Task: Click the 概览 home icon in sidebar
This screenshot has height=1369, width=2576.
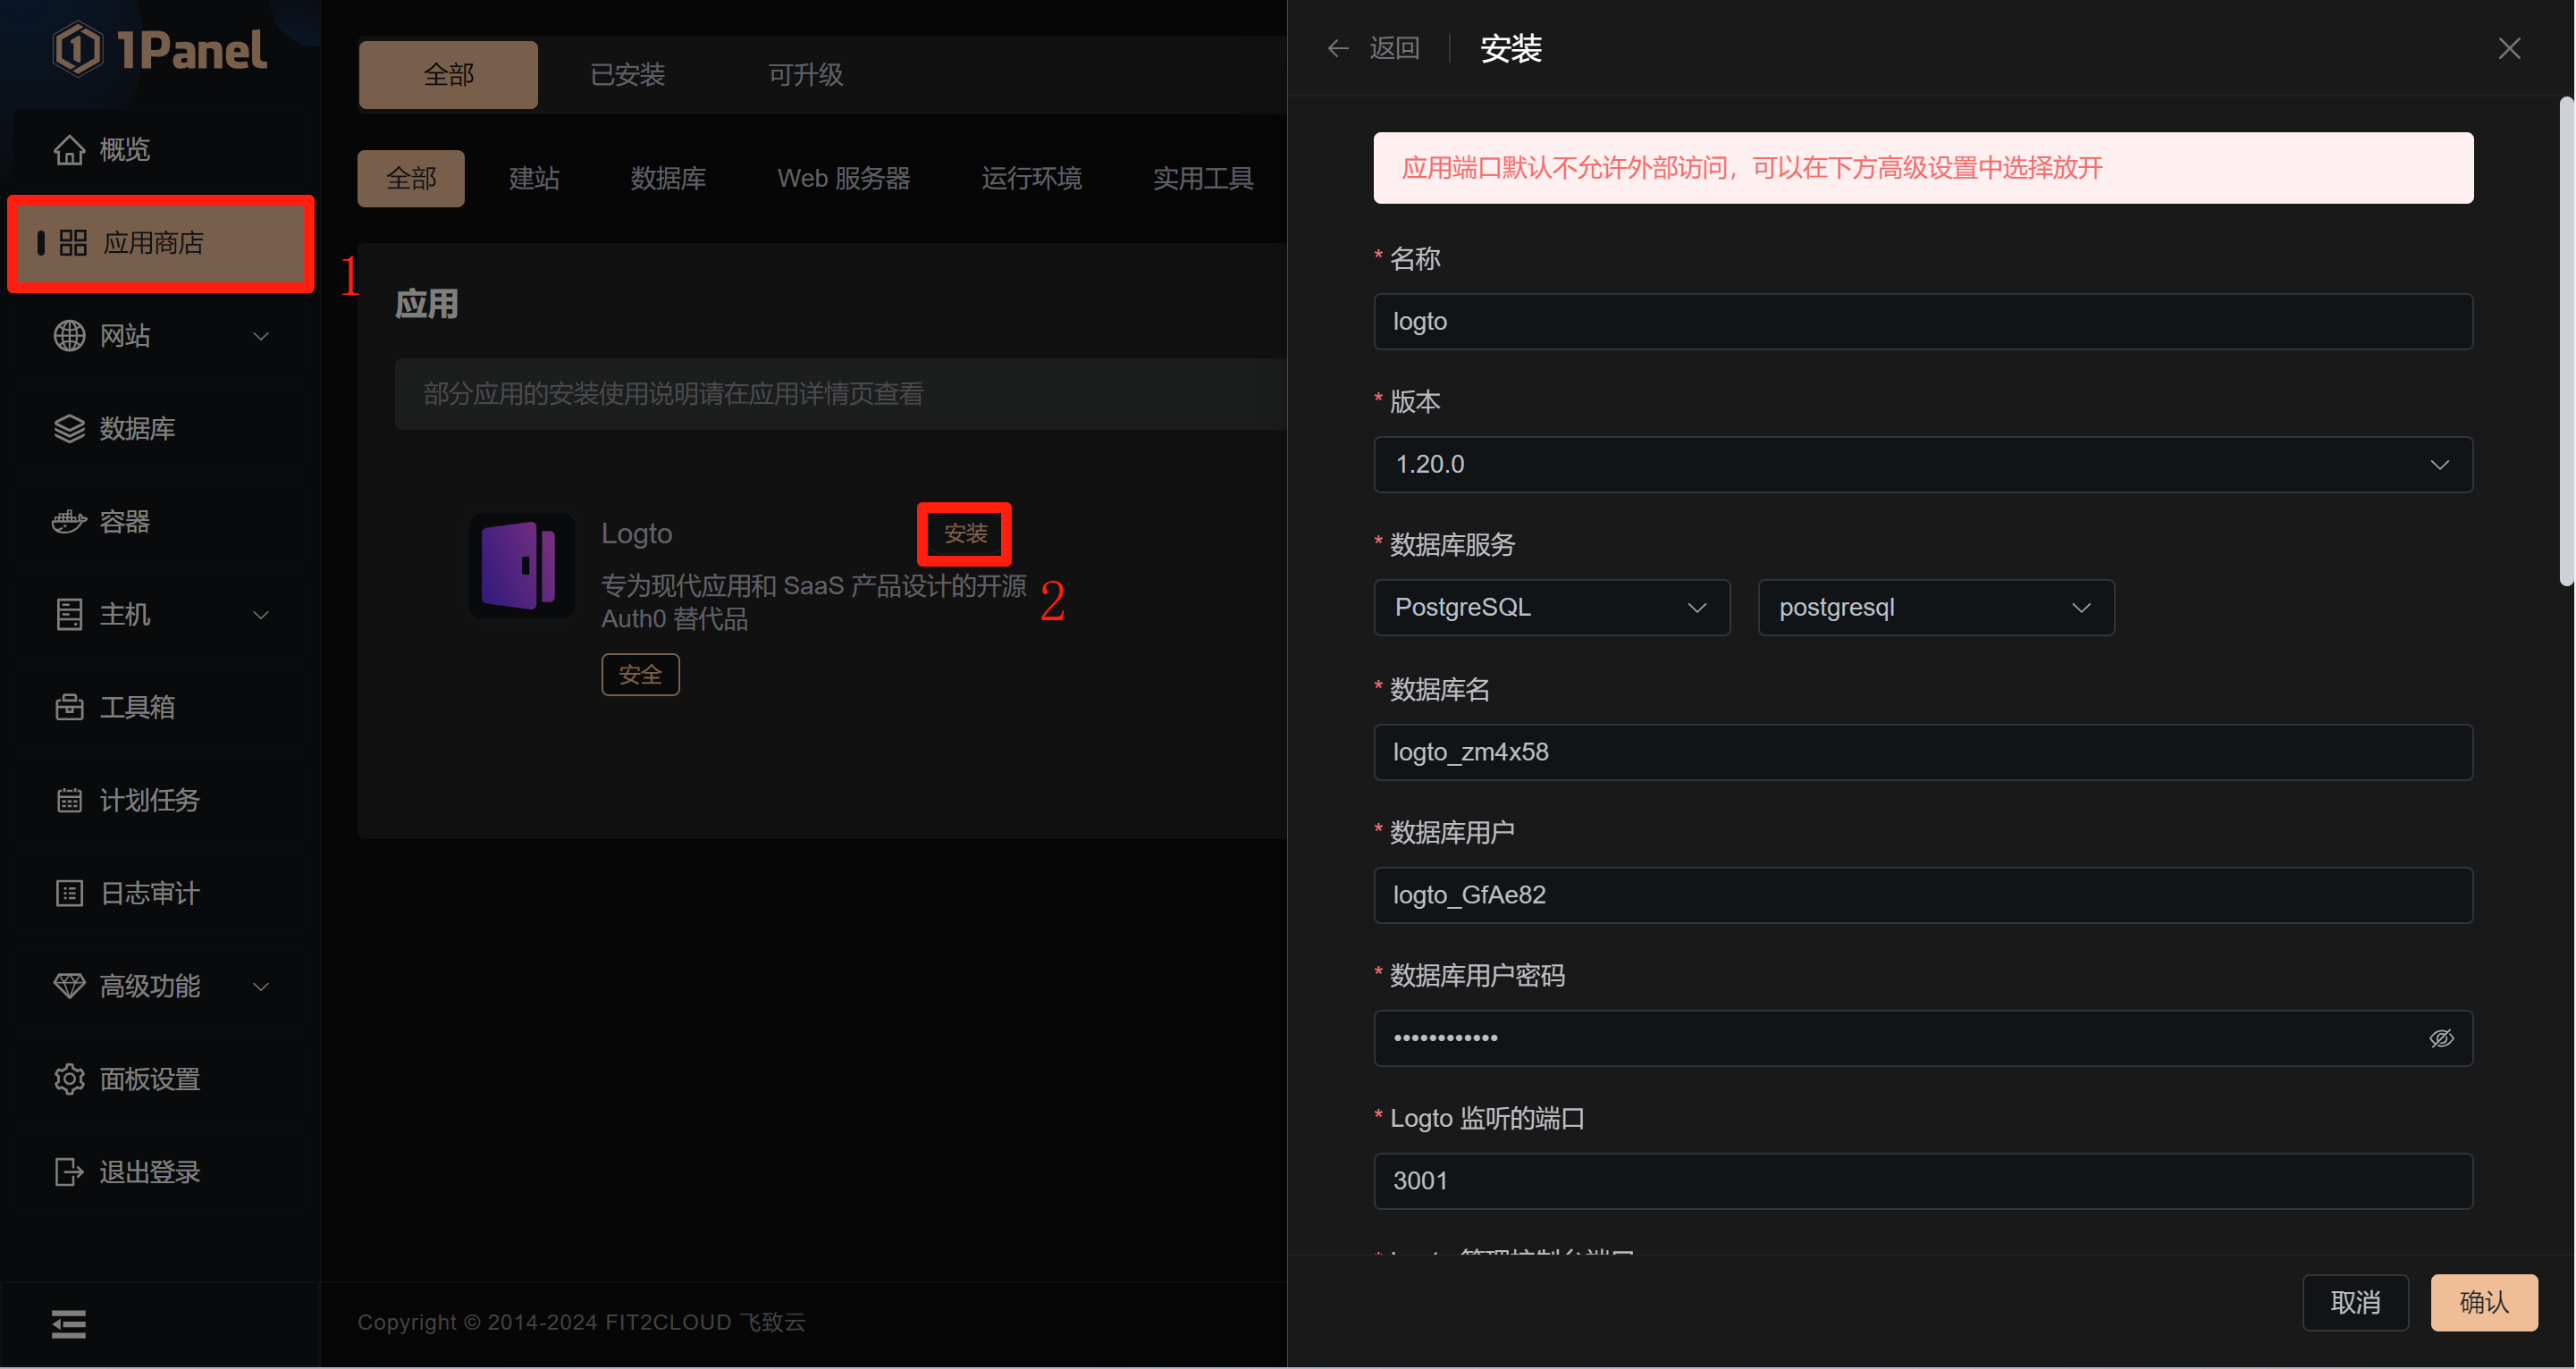Action: click(x=69, y=150)
